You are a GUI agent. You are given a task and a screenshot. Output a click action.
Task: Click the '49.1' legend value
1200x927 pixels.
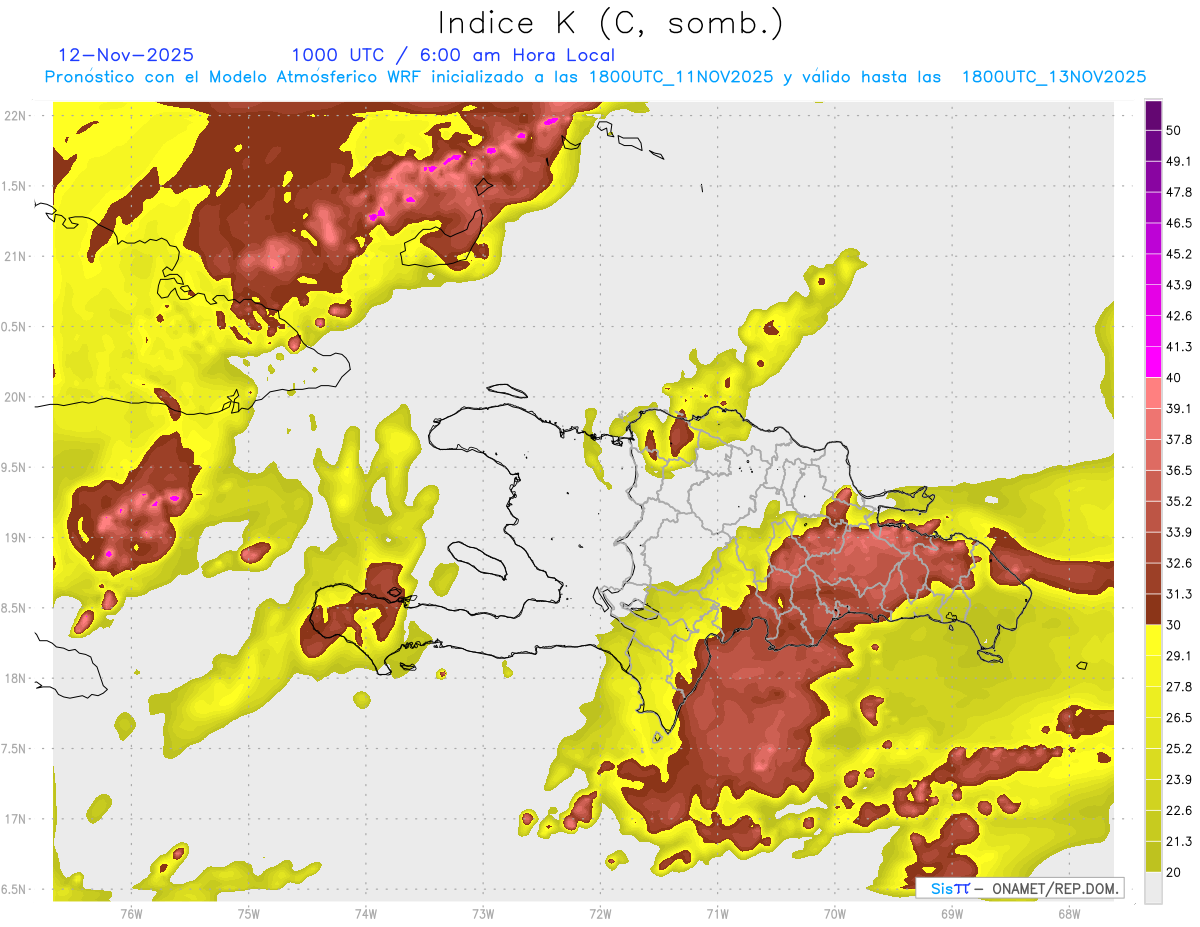coord(1179,161)
